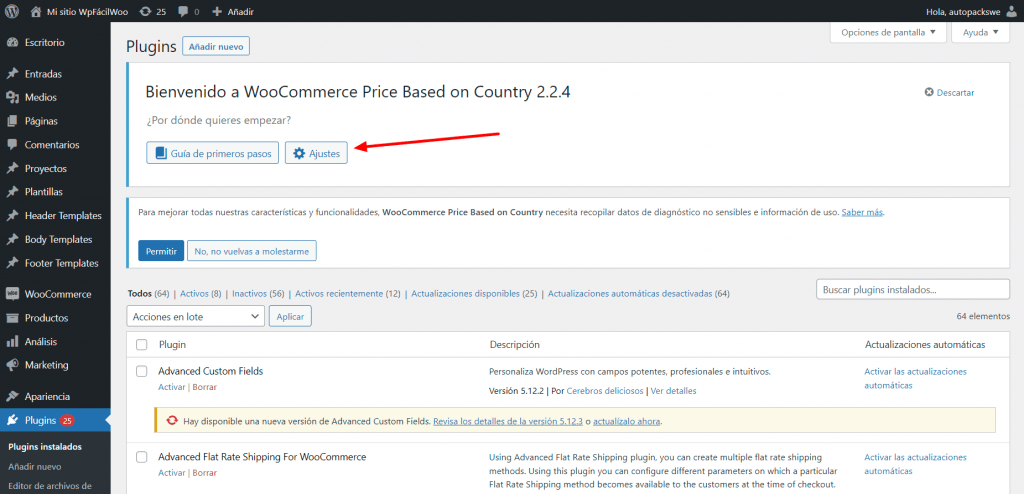Click the plus Añadir icon in the admin bar

[217, 12]
